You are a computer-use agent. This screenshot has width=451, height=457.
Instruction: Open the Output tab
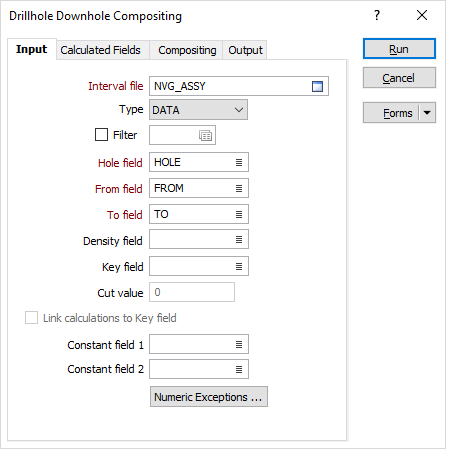coord(245,50)
